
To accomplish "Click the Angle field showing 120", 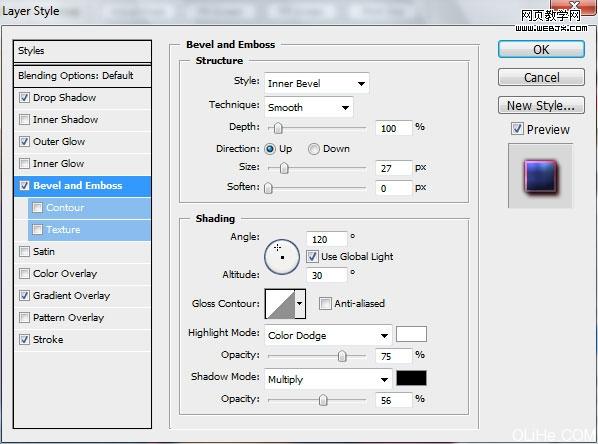I will pos(327,239).
